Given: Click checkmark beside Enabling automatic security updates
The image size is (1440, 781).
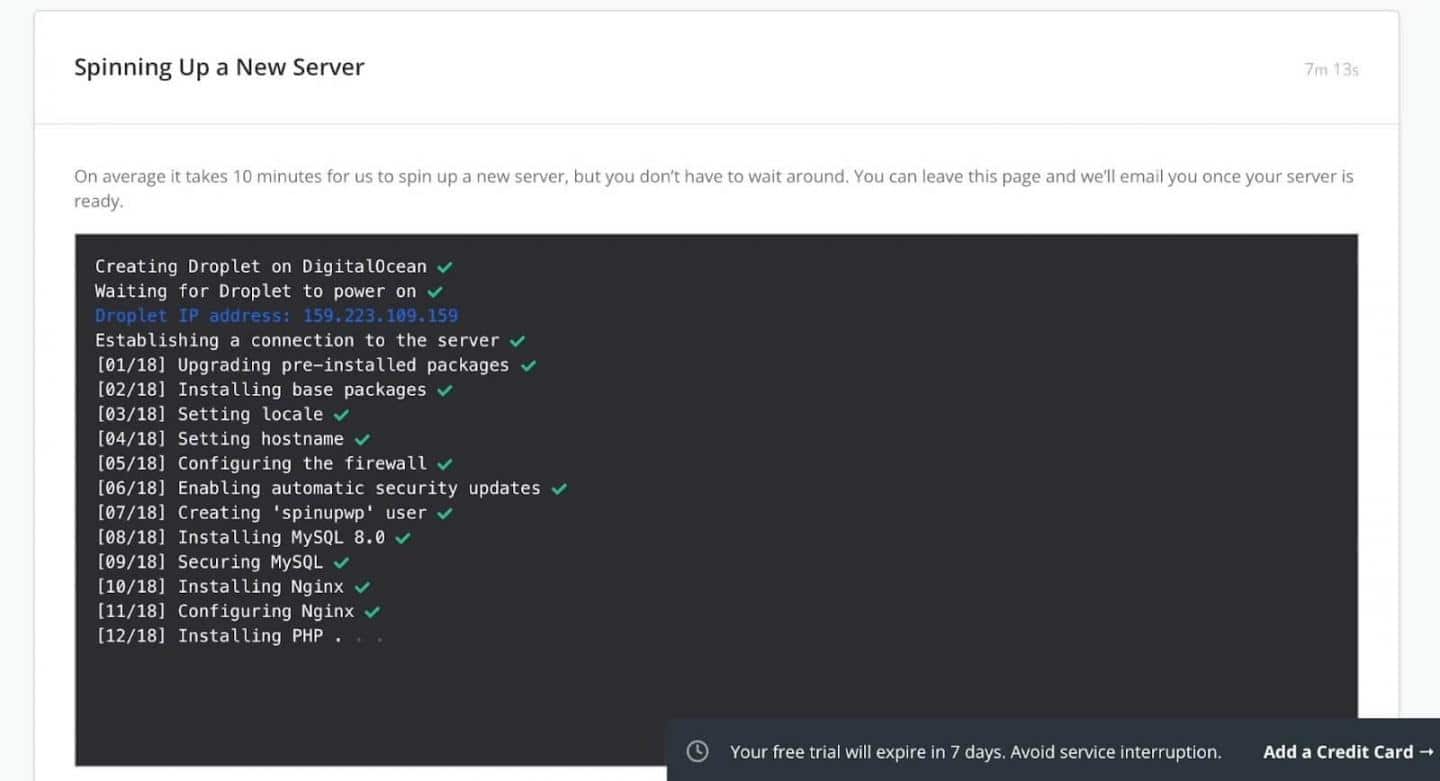Looking at the screenshot, I should pos(559,489).
